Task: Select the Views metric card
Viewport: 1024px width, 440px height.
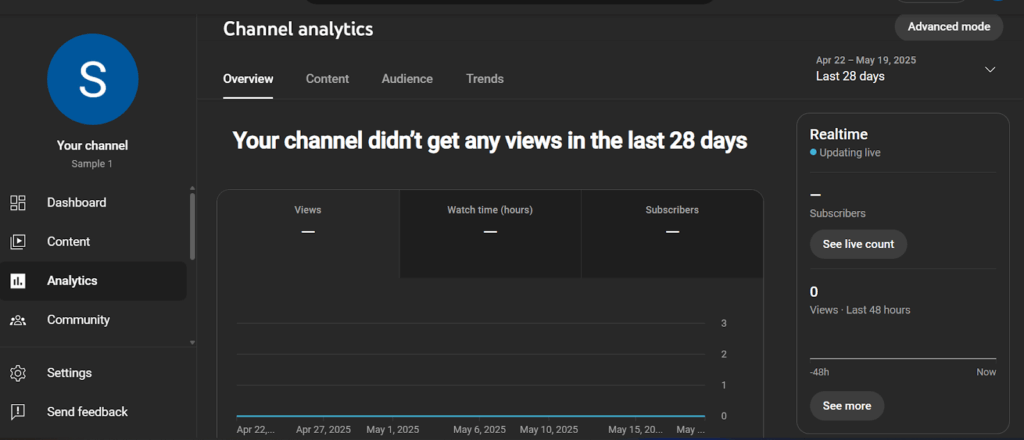Action: click(308, 222)
